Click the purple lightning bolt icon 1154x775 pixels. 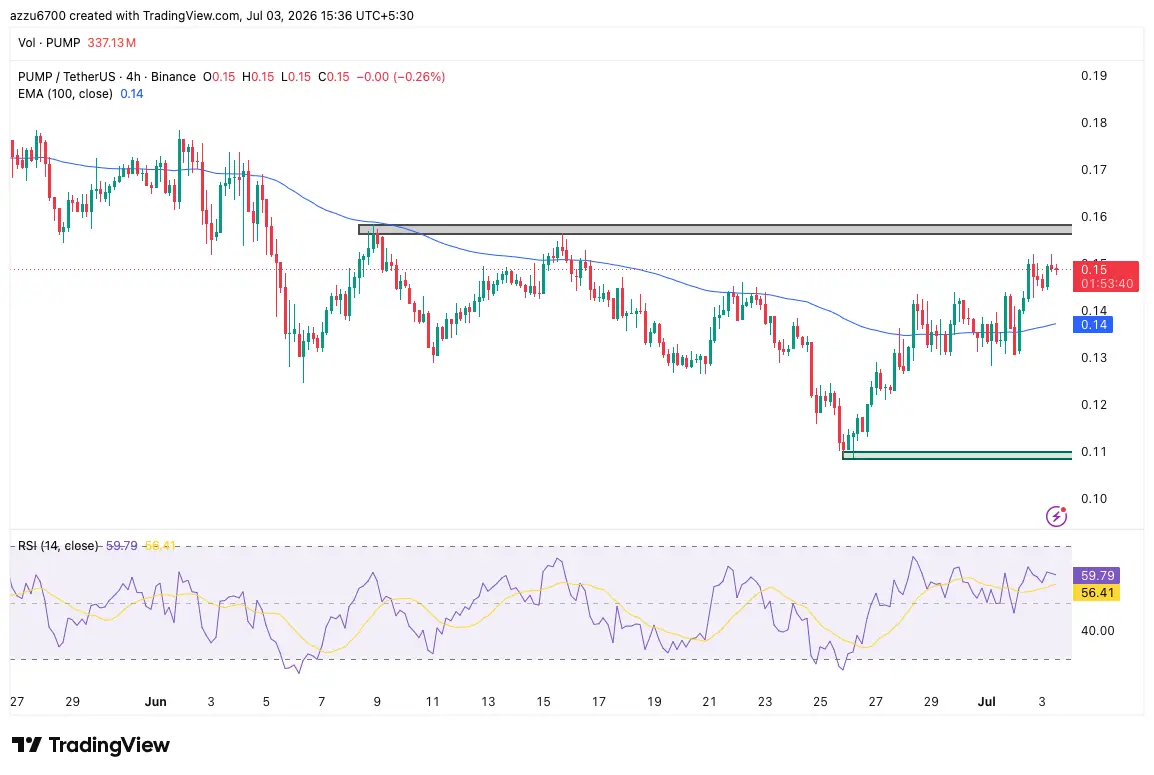1056,516
